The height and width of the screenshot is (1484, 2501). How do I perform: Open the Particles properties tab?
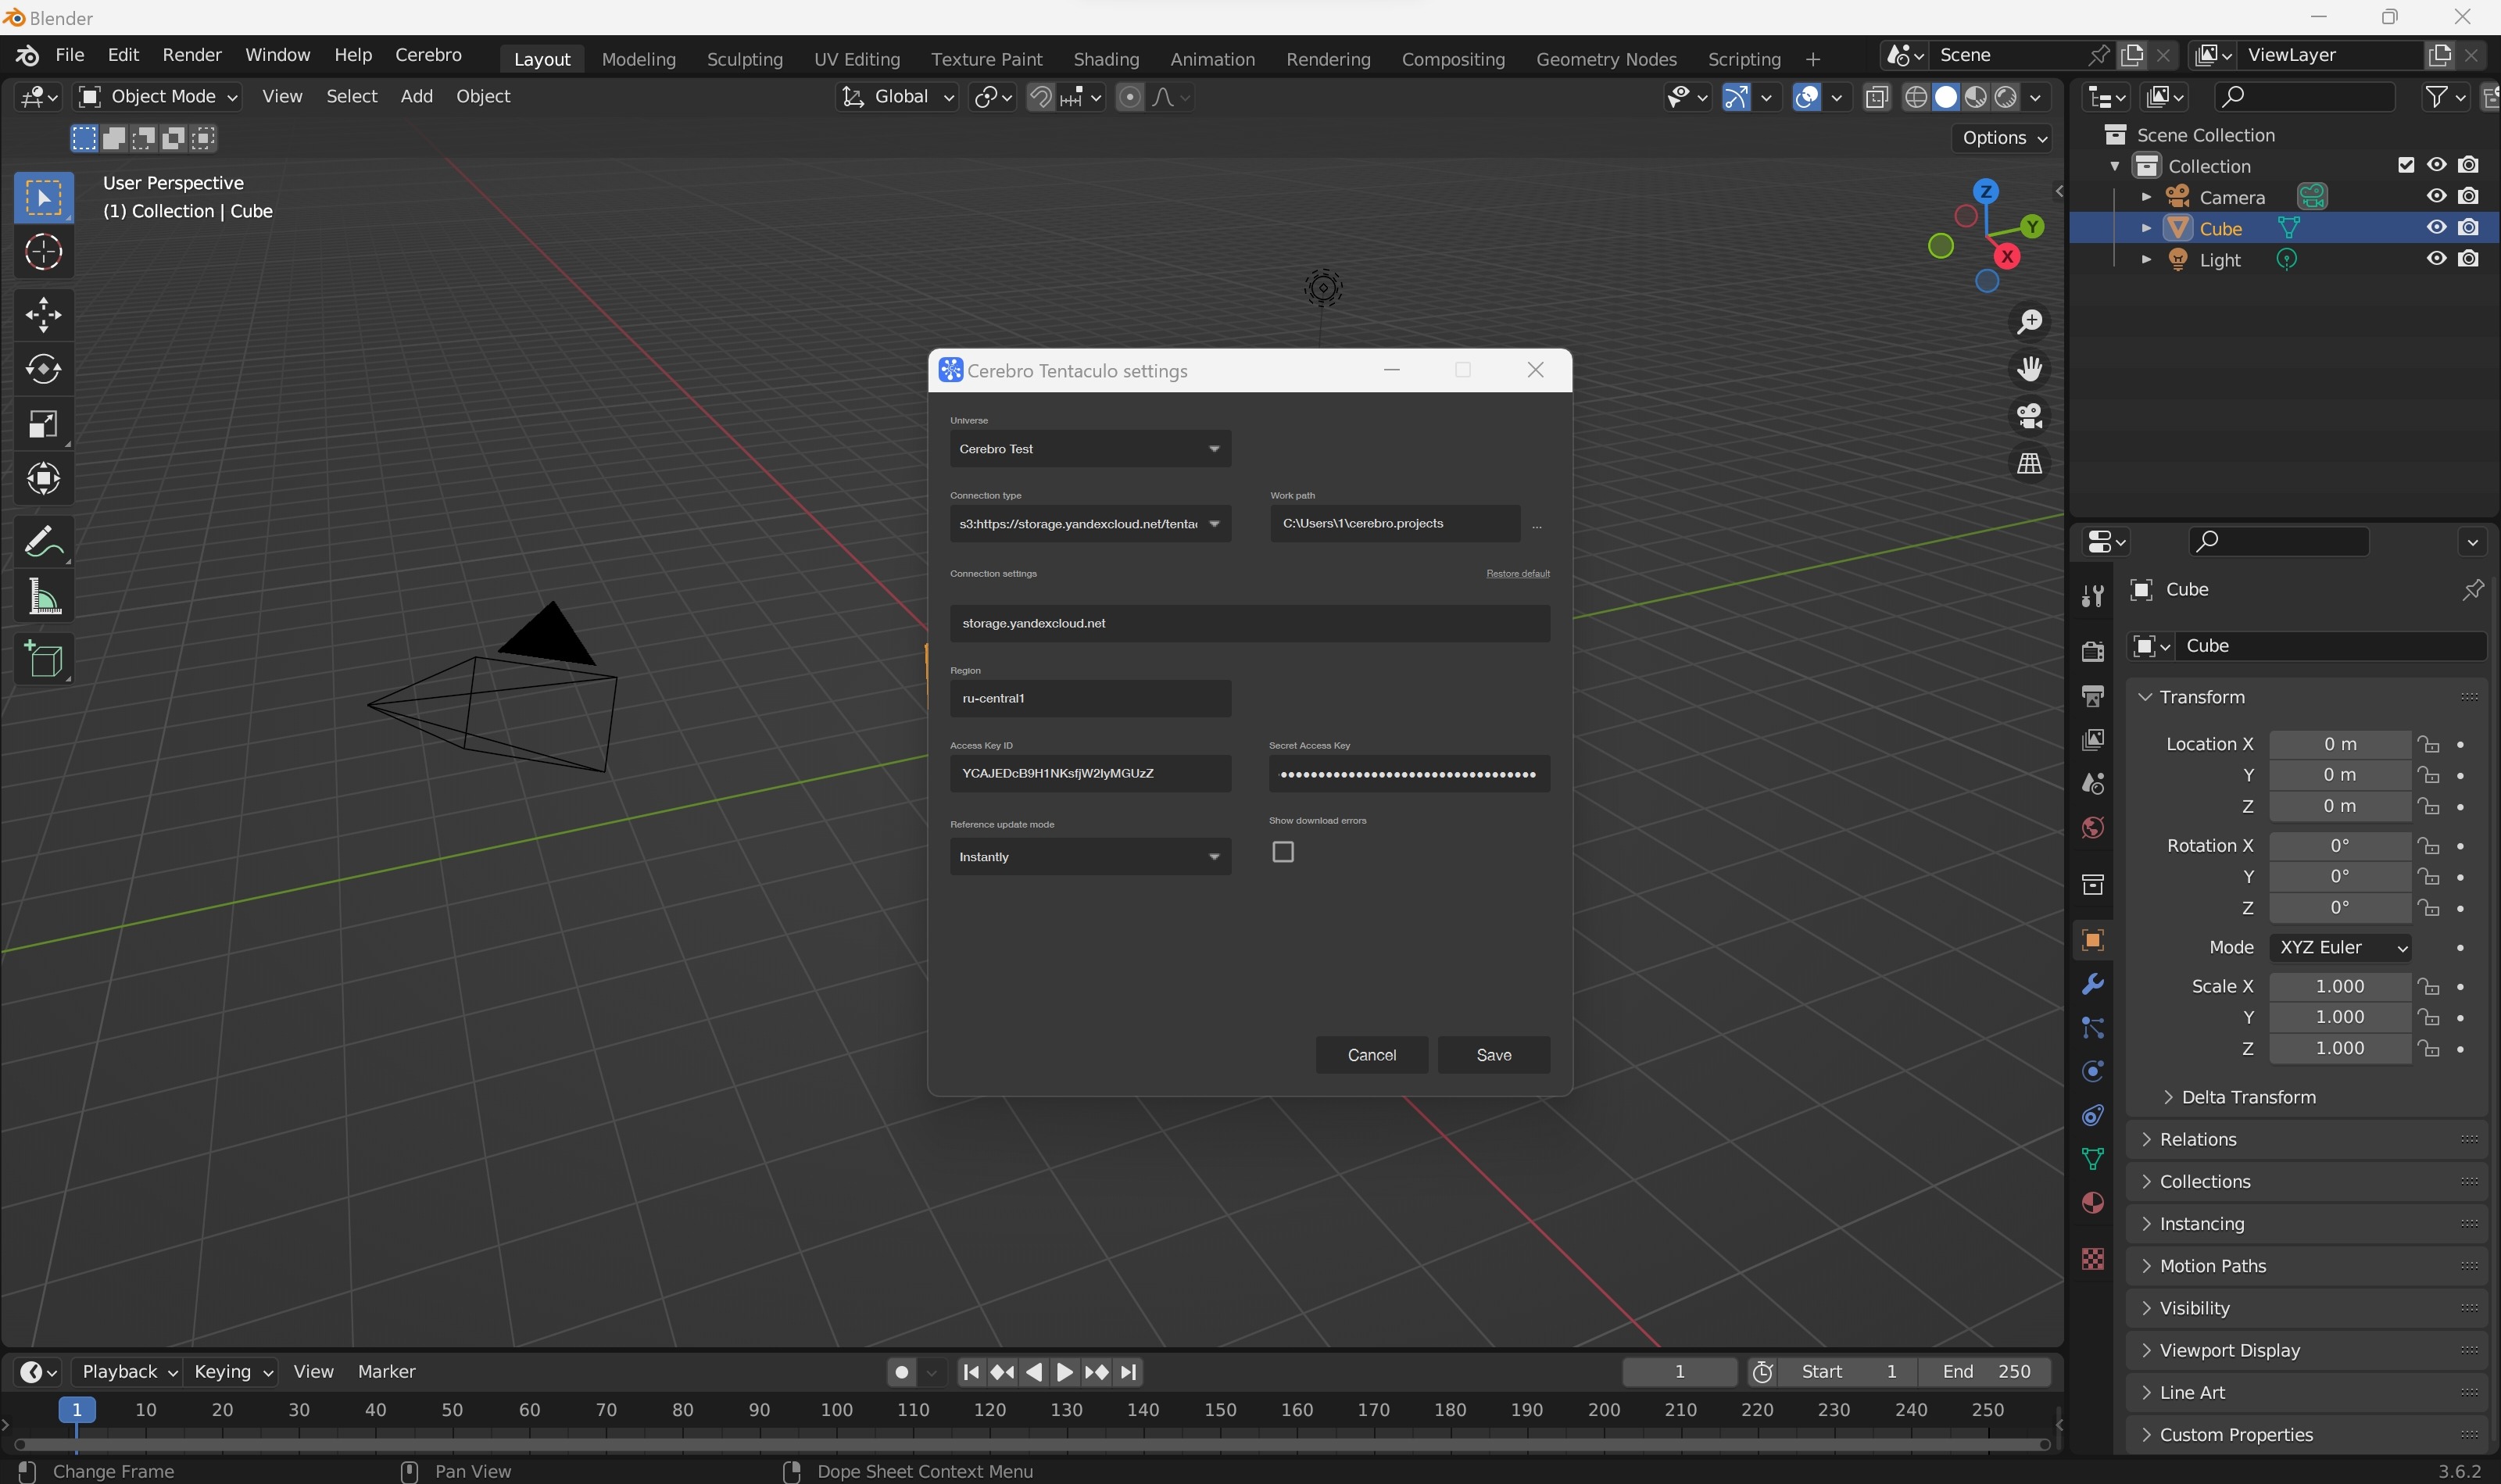pyautogui.click(x=2092, y=1028)
